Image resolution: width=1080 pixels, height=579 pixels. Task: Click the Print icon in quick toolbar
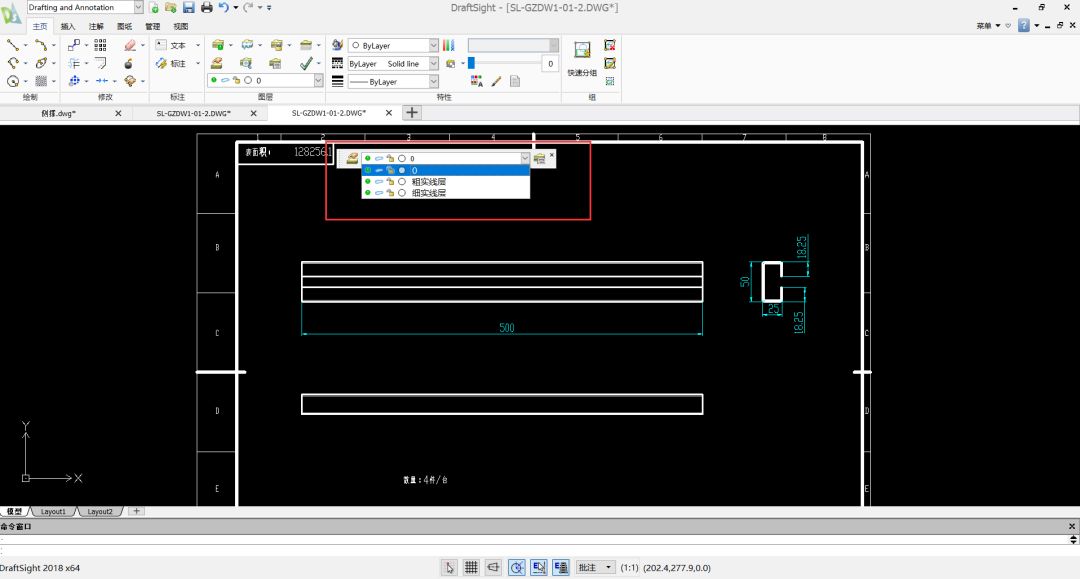click(x=207, y=8)
